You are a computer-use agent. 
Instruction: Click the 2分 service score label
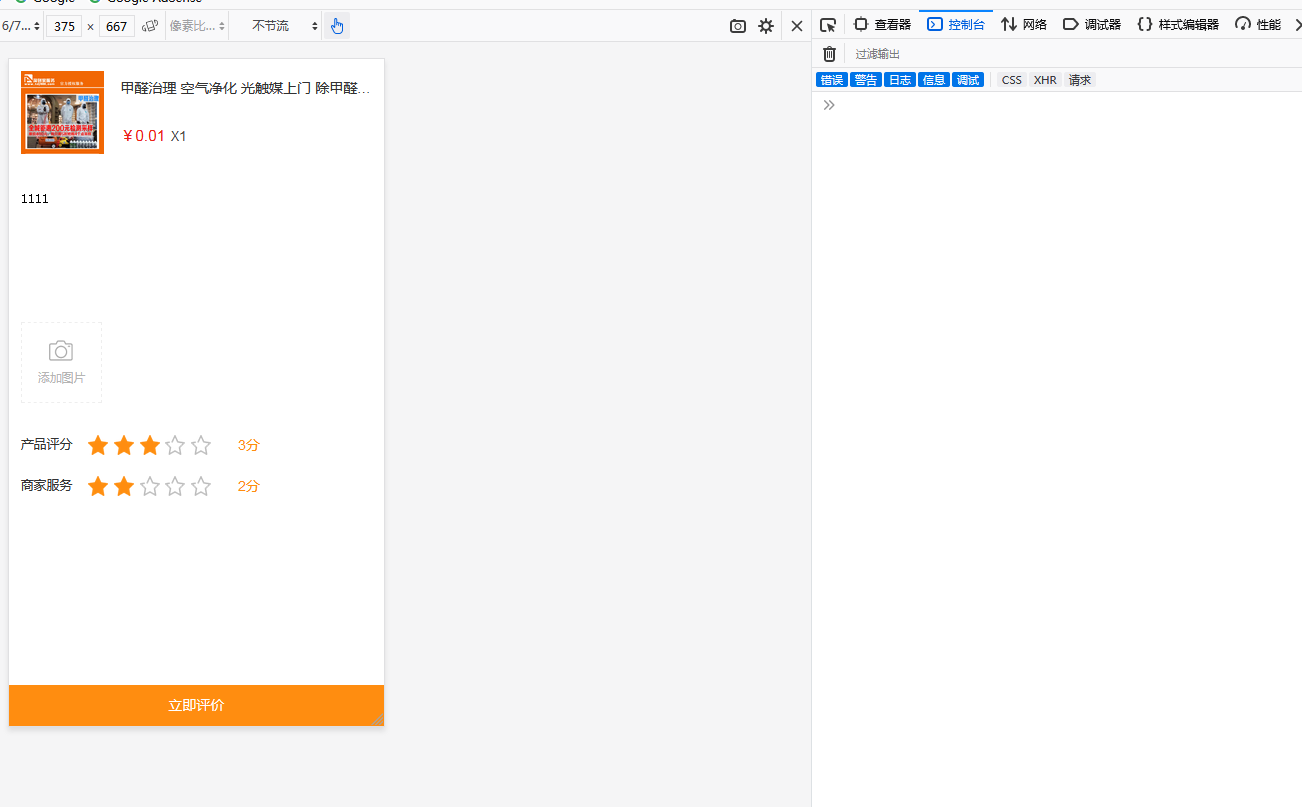pos(249,486)
